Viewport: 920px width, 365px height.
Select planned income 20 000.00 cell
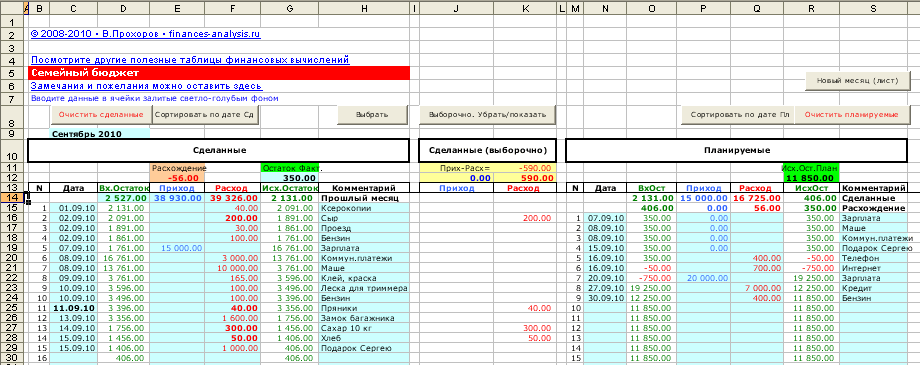703,278
